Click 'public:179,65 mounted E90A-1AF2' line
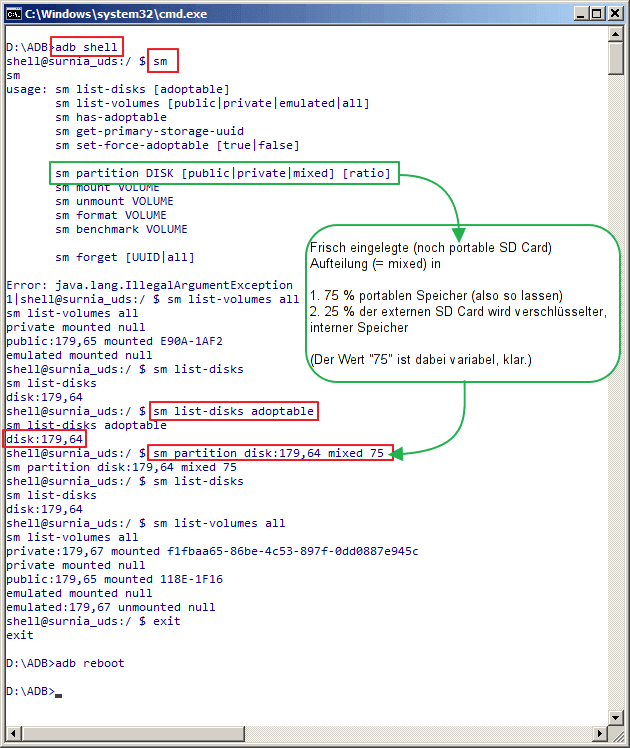 click(114, 342)
